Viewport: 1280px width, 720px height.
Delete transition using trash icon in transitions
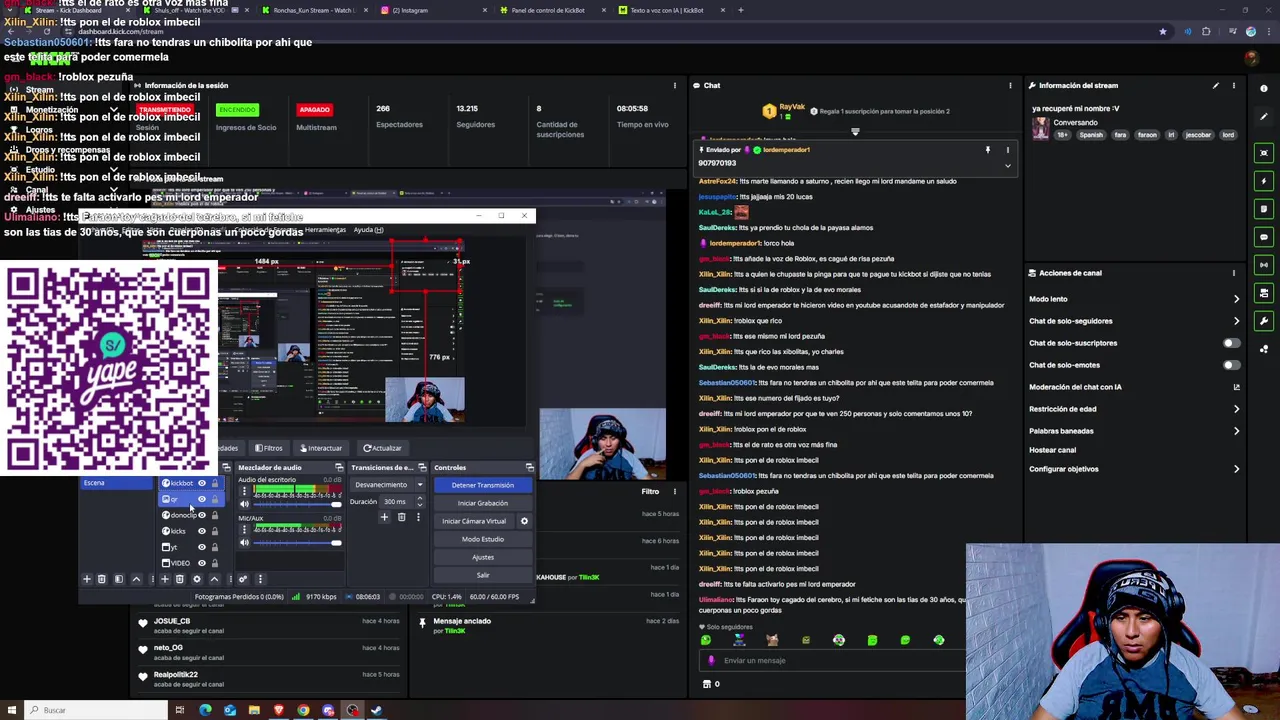pyautogui.click(x=401, y=517)
